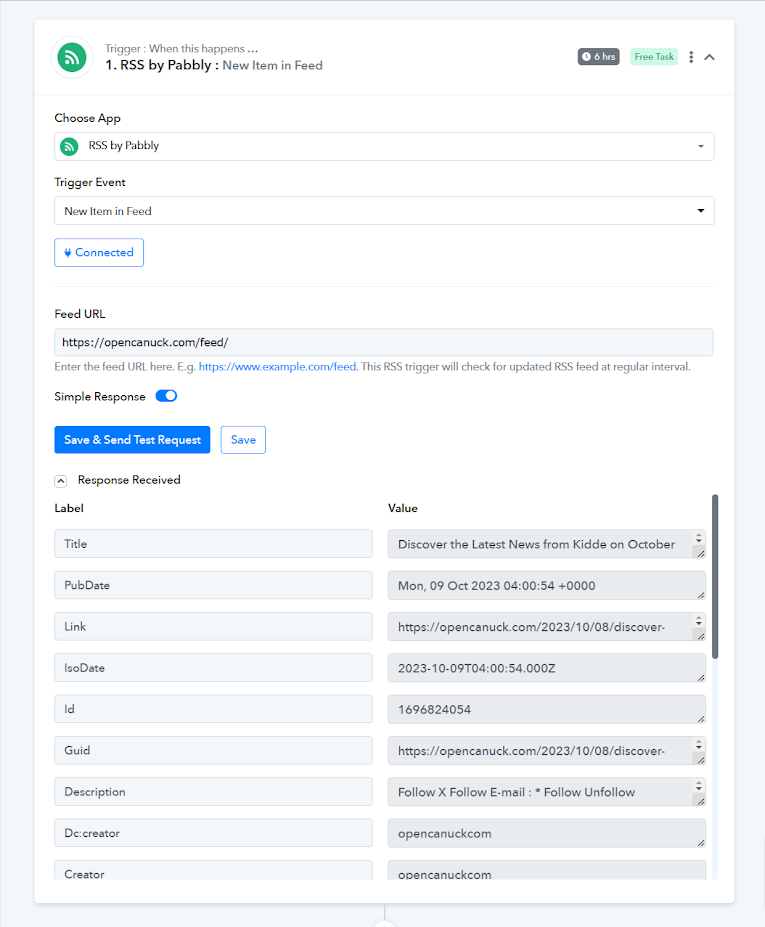Click the Save button

tap(243, 440)
